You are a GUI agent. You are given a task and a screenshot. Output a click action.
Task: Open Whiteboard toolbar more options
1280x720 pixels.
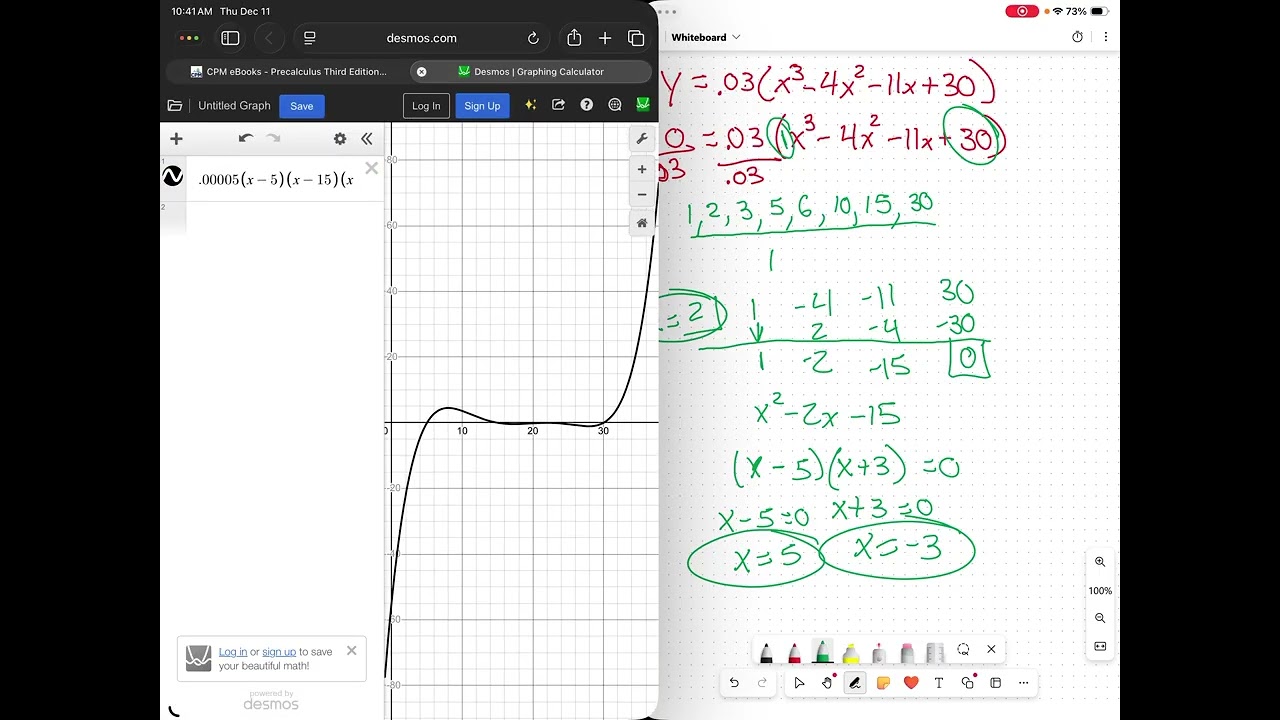(1023, 683)
